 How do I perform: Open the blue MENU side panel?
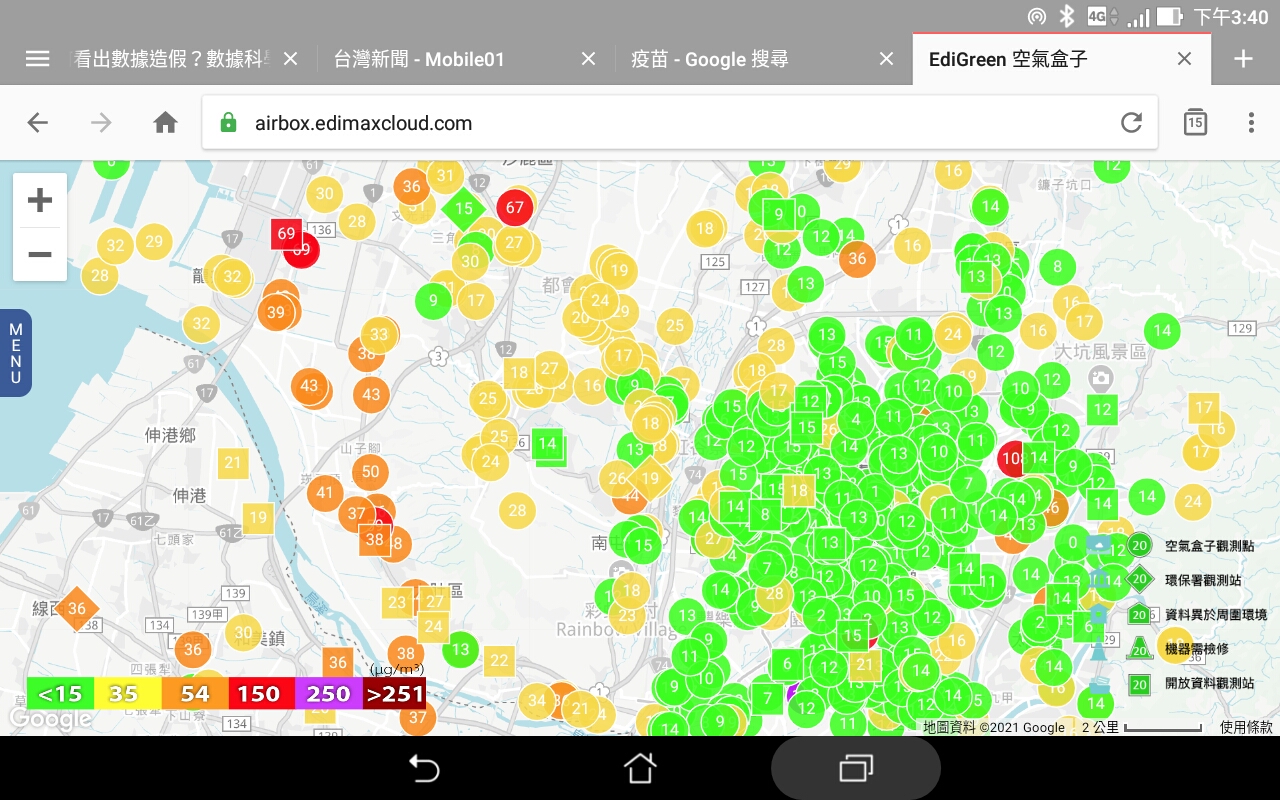15,353
